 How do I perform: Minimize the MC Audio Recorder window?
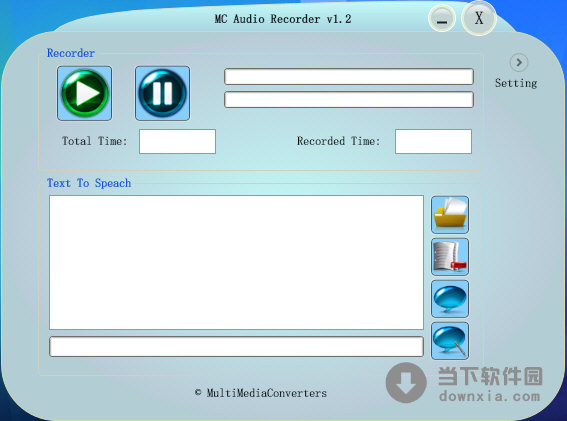(x=442, y=18)
